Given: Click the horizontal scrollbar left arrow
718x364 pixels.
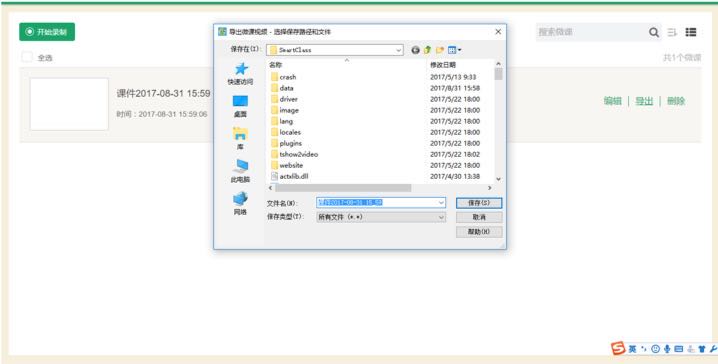Looking at the screenshot, I should 270,188.
